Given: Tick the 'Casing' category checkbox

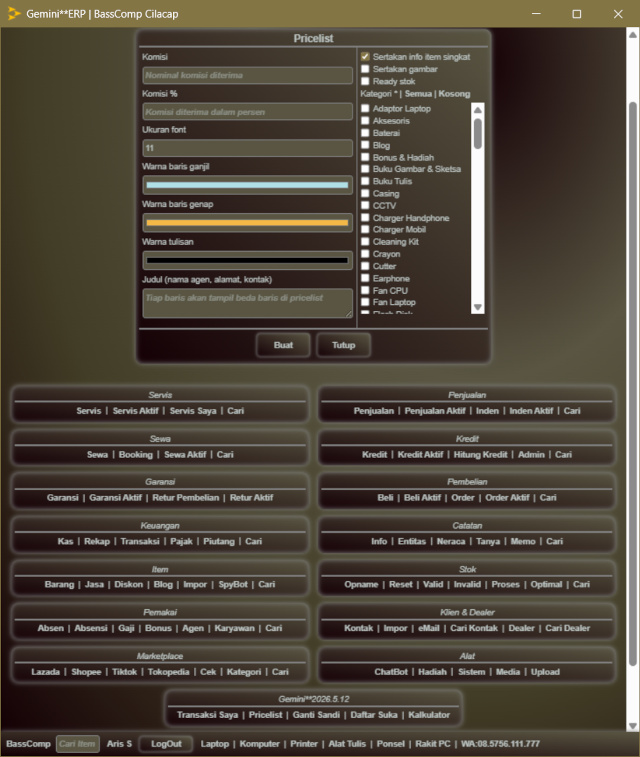Looking at the screenshot, I should (x=365, y=193).
